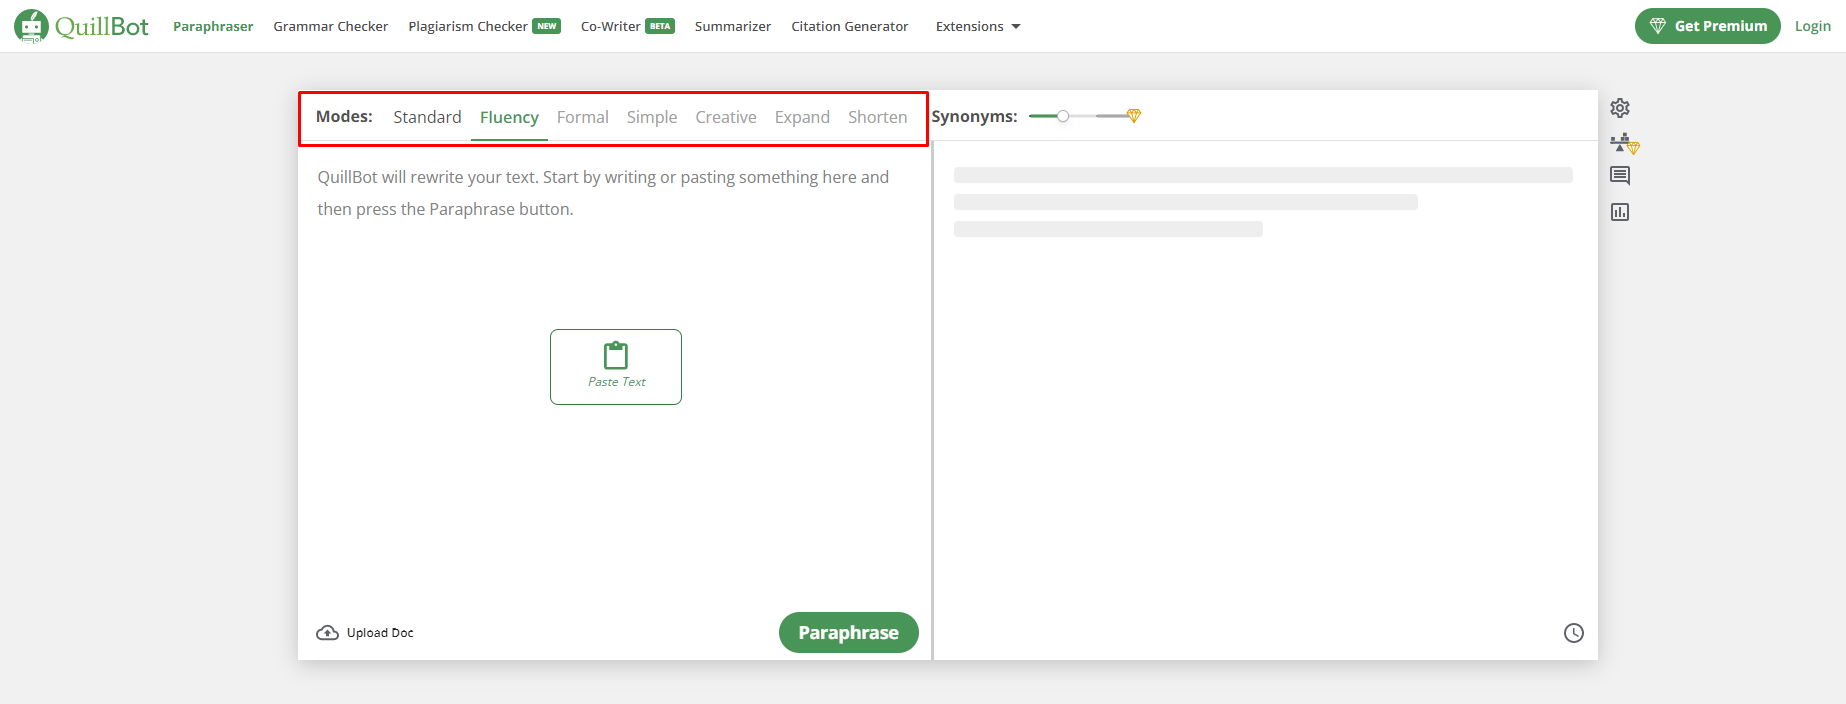Choose the Creative mode
The image size is (1846, 704).
pyautogui.click(x=726, y=117)
